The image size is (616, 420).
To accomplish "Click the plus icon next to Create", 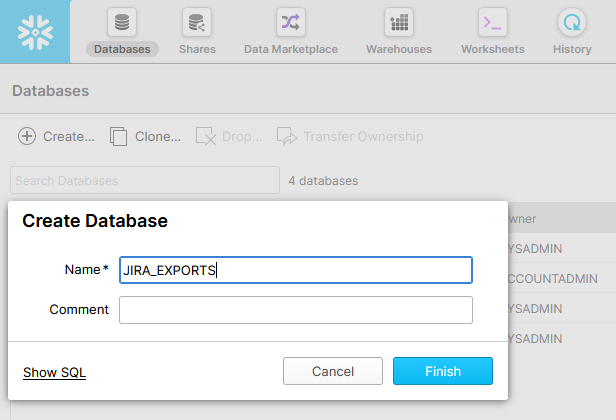I will pos(27,136).
